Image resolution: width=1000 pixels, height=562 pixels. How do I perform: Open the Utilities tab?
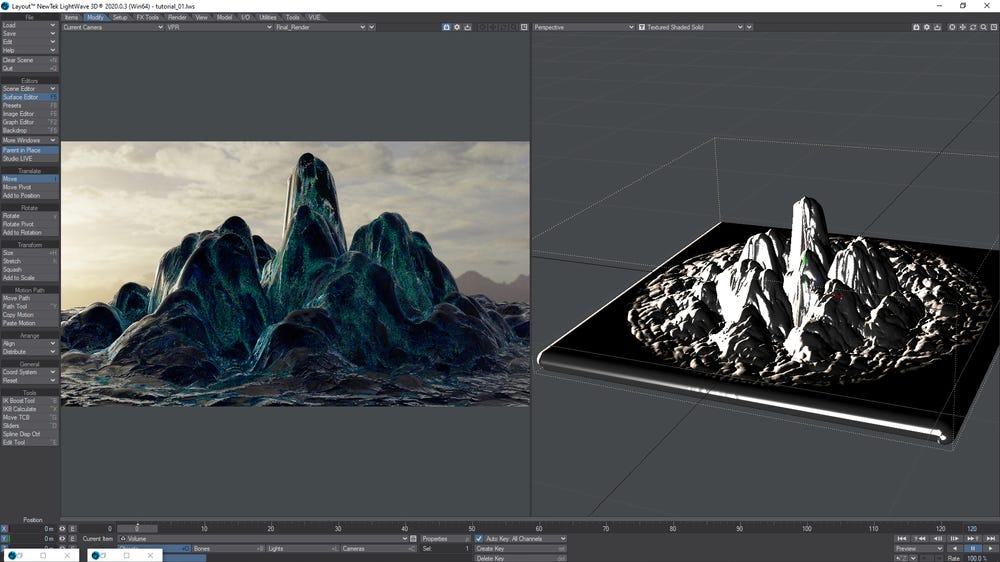click(268, 17)
